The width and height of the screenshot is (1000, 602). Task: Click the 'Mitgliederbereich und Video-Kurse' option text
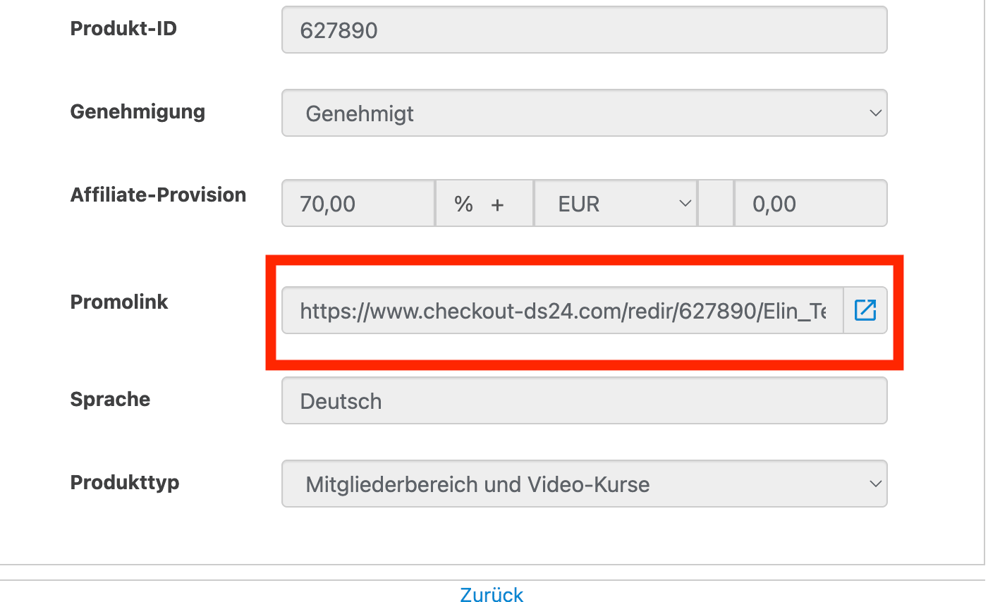pyautogui.click(x=477, y=485)
